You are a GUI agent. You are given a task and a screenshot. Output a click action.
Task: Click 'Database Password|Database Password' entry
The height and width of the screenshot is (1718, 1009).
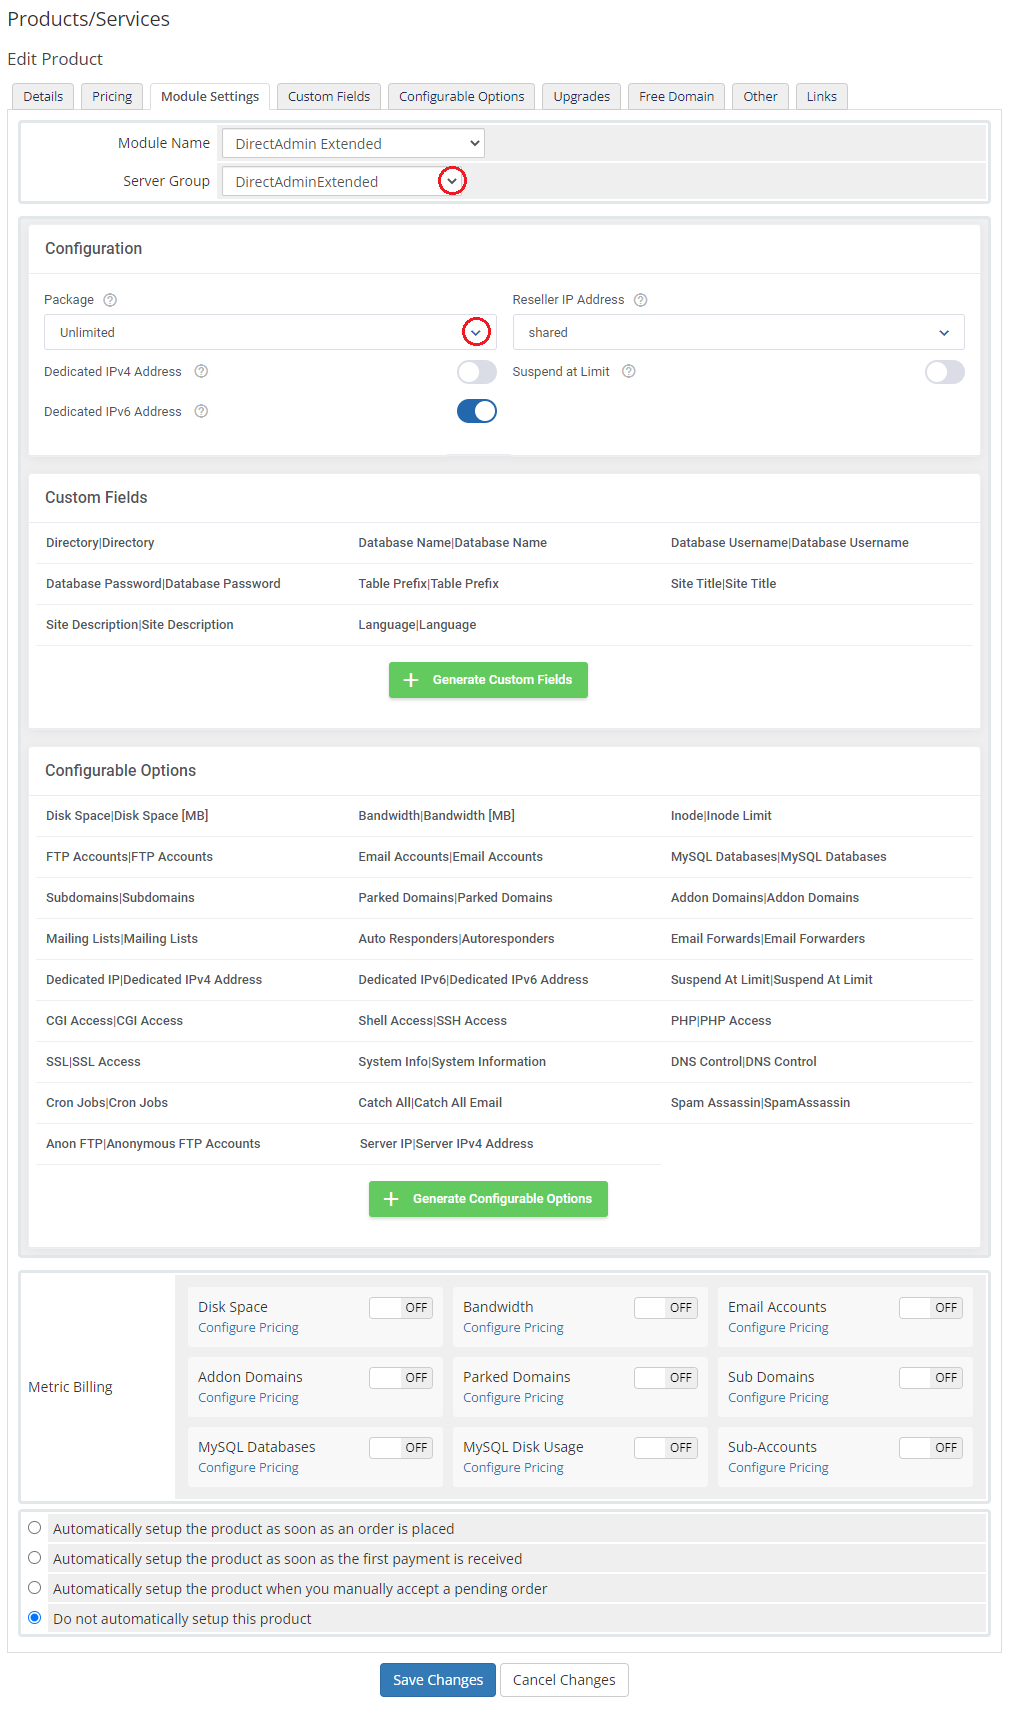(163, 584)
